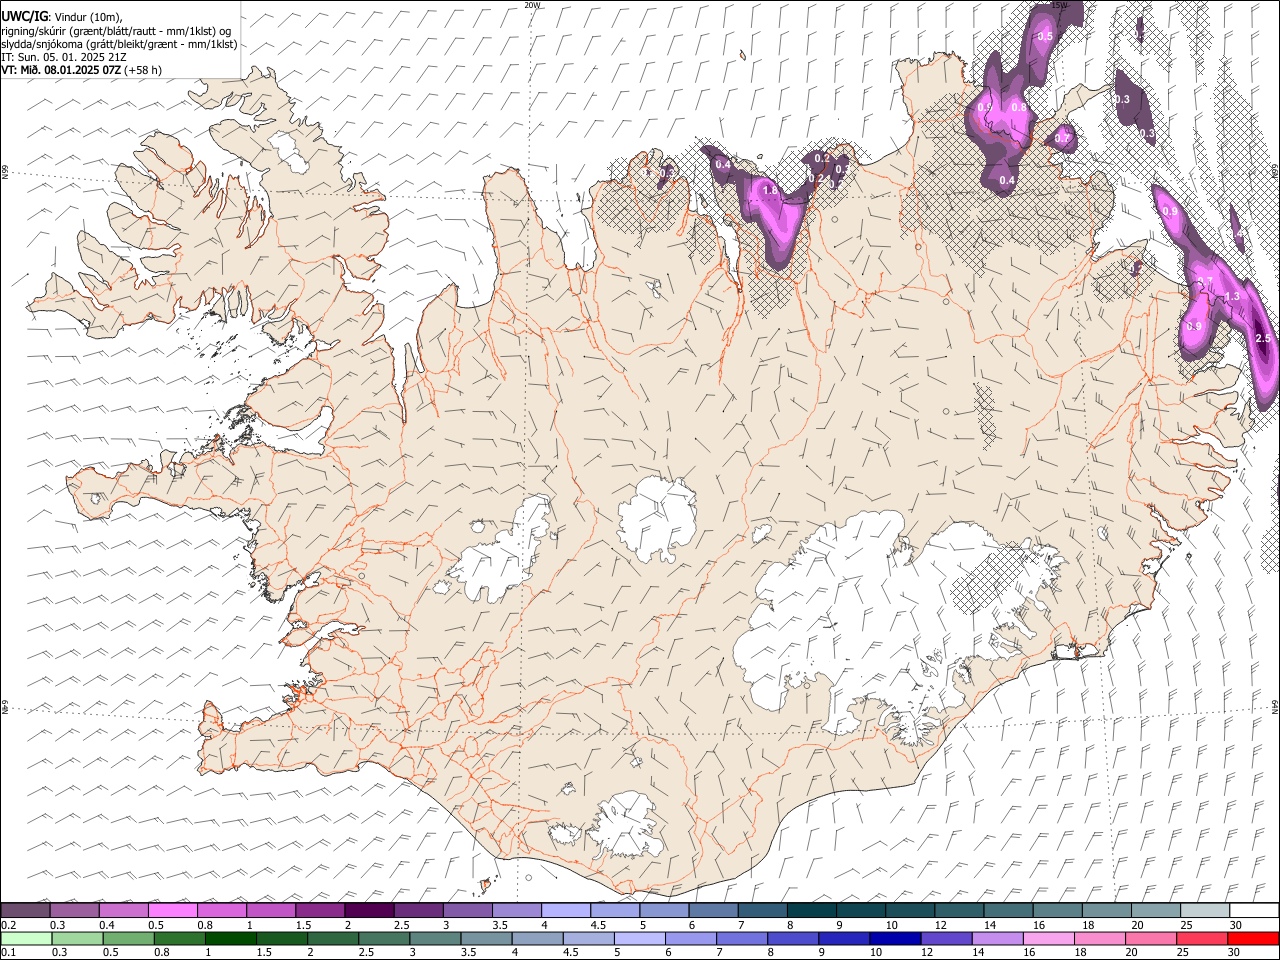The image size is (1280, 960).
Task: Click the top-row legend swatch between 0.2 and 0.3
Action: tap(25, 910)
